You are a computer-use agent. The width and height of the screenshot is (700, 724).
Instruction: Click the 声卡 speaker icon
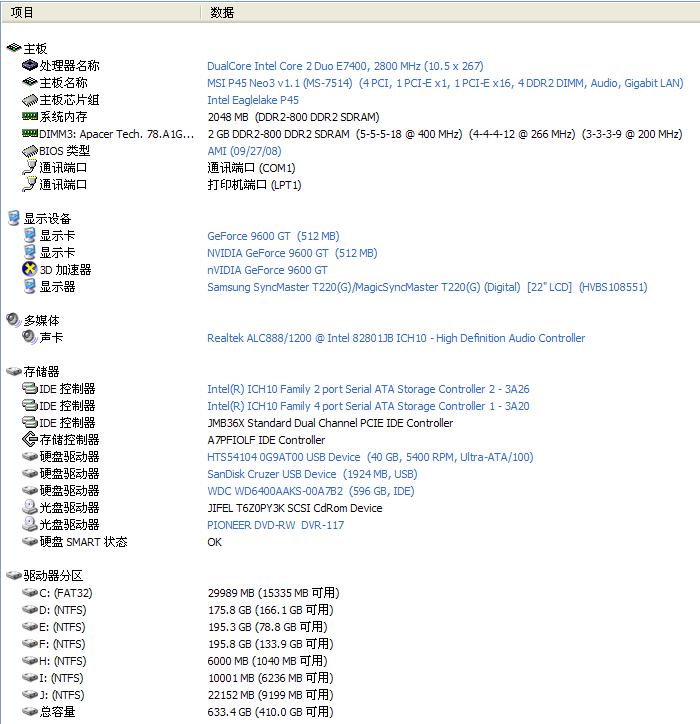[30, 337]
